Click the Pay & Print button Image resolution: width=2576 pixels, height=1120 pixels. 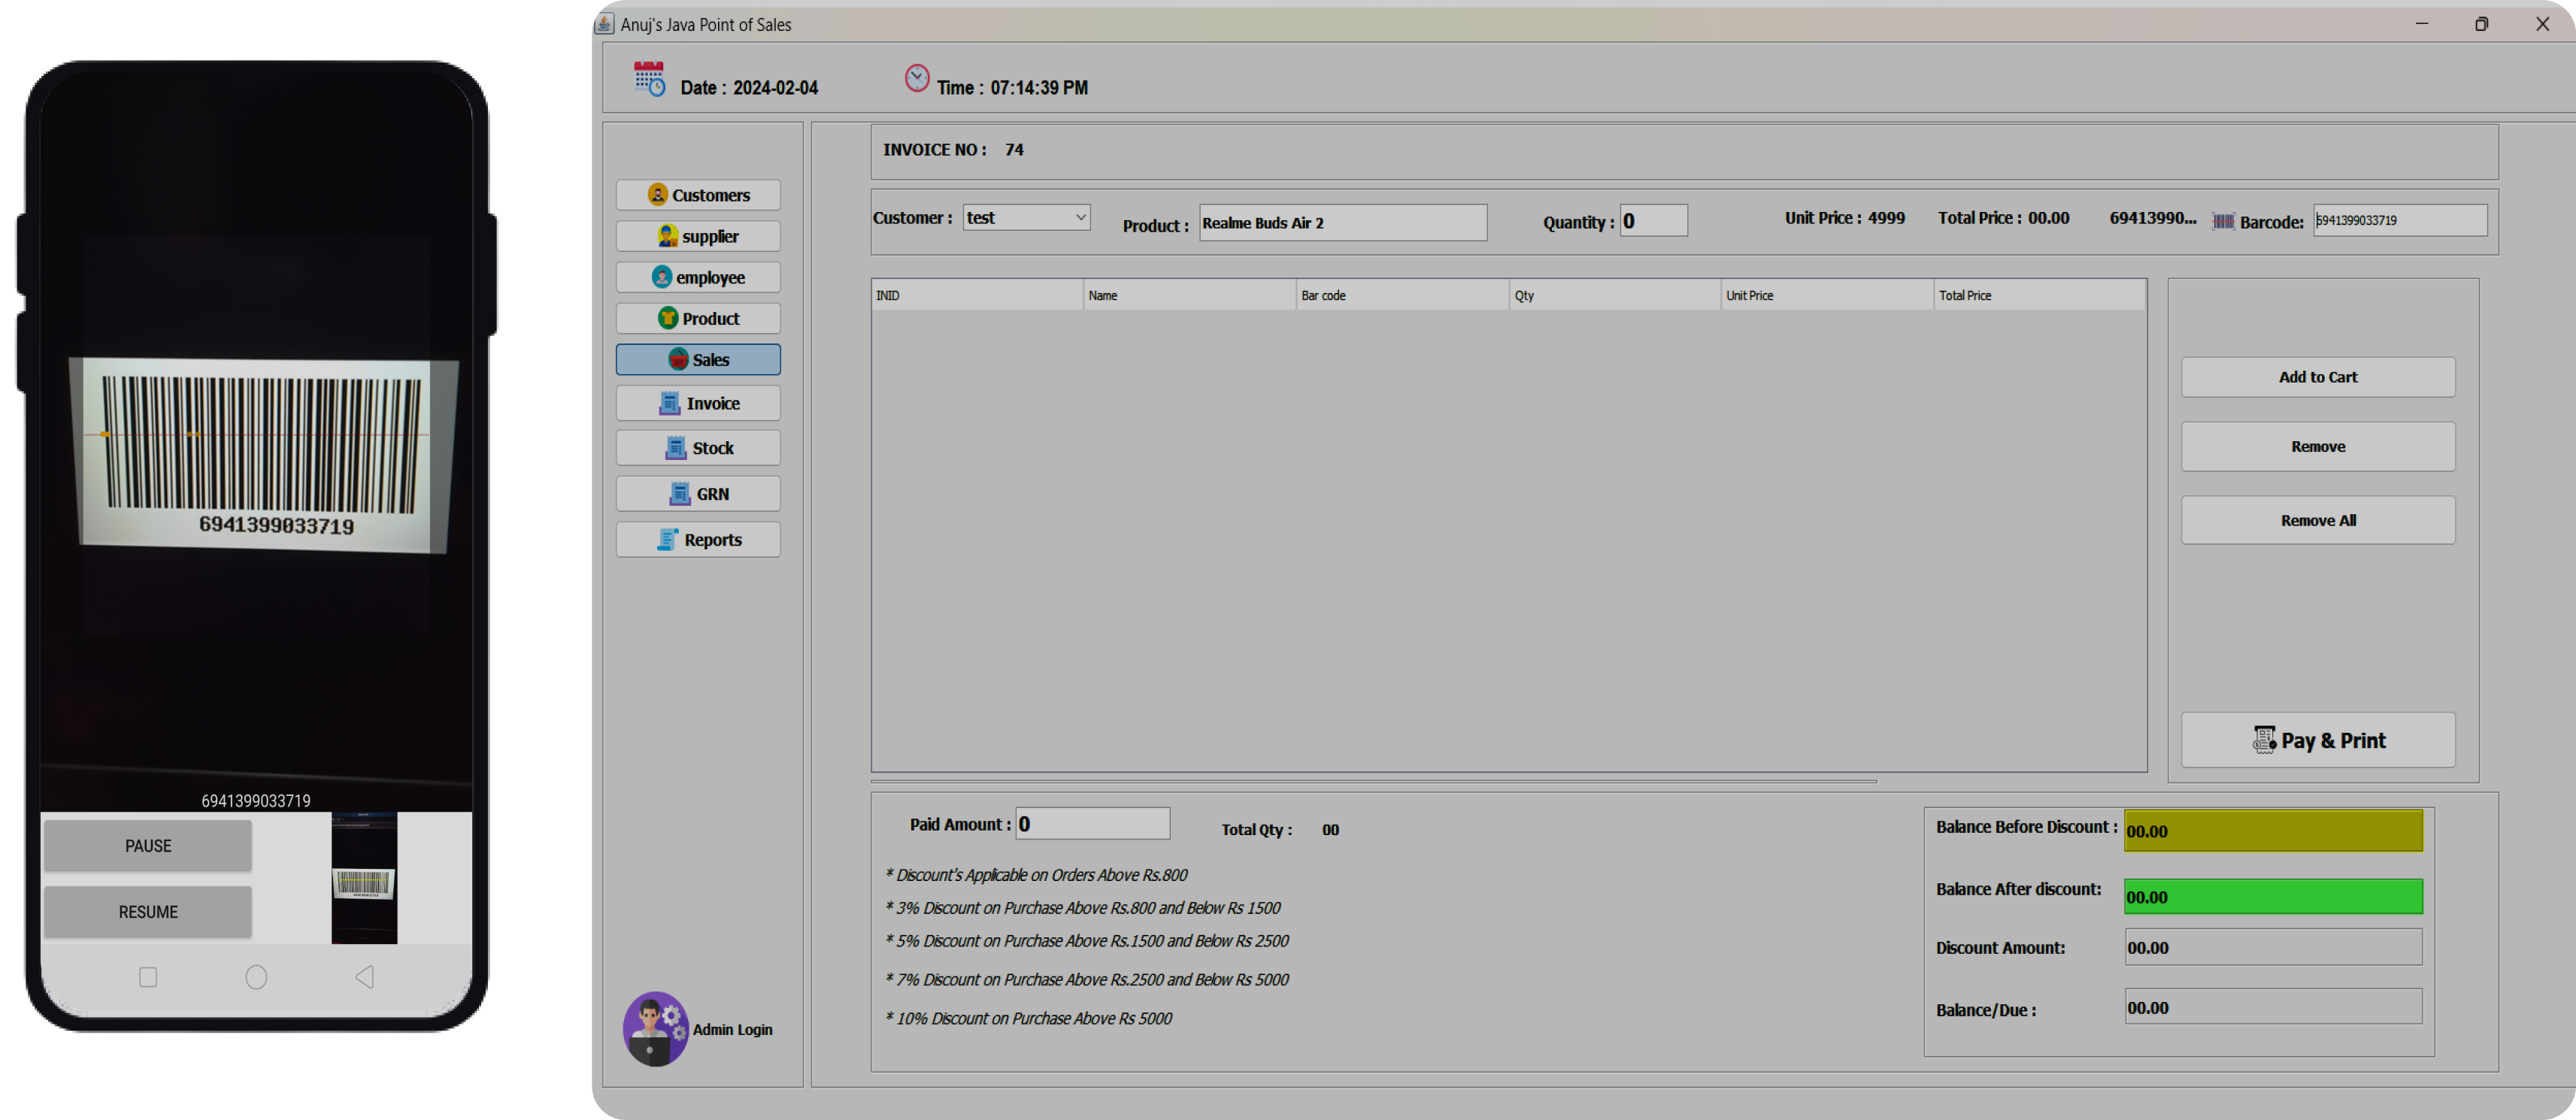tap(2317, 740)
